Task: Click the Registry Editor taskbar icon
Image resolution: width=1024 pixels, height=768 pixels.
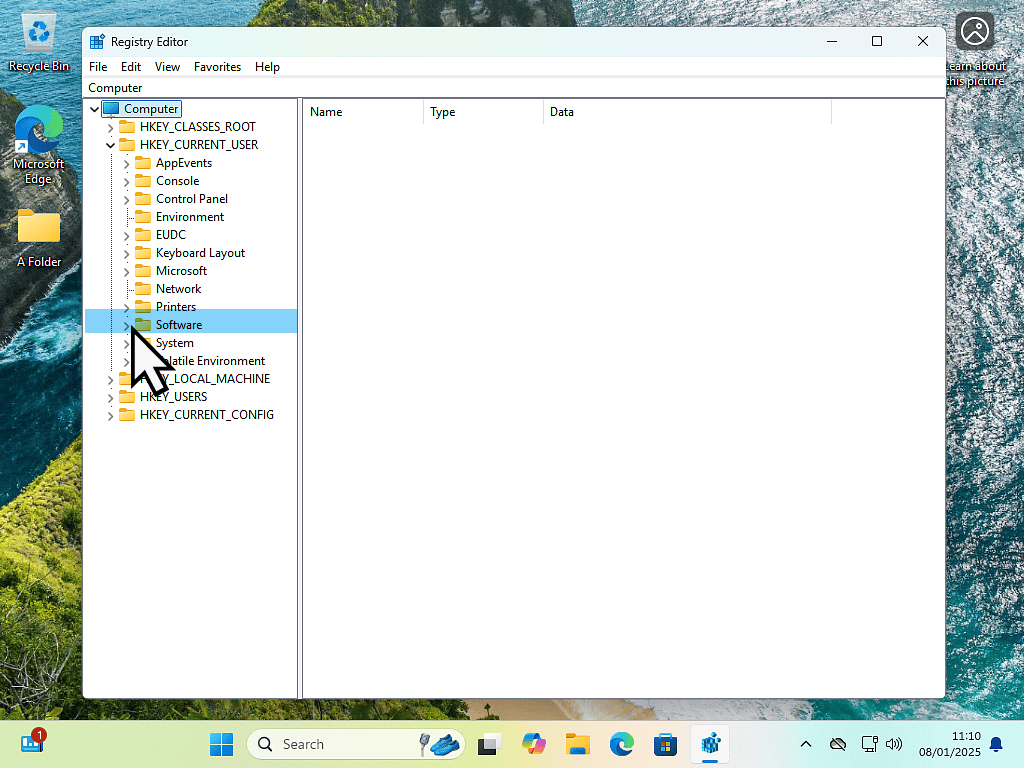Action: 711,744
